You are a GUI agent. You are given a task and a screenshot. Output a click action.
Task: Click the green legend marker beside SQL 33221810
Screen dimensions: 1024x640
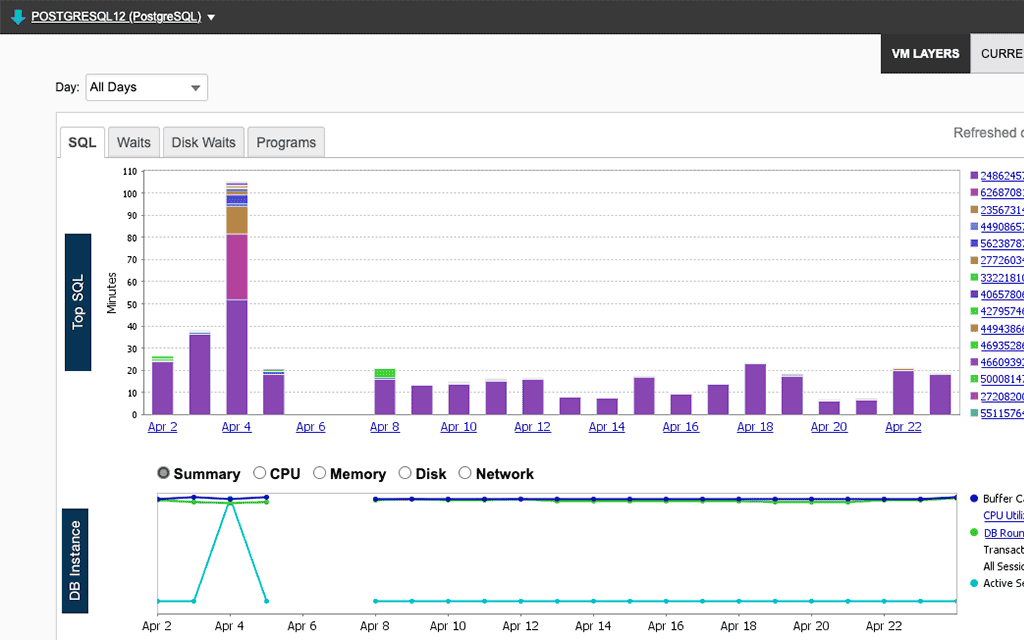[x=973, y=278]
